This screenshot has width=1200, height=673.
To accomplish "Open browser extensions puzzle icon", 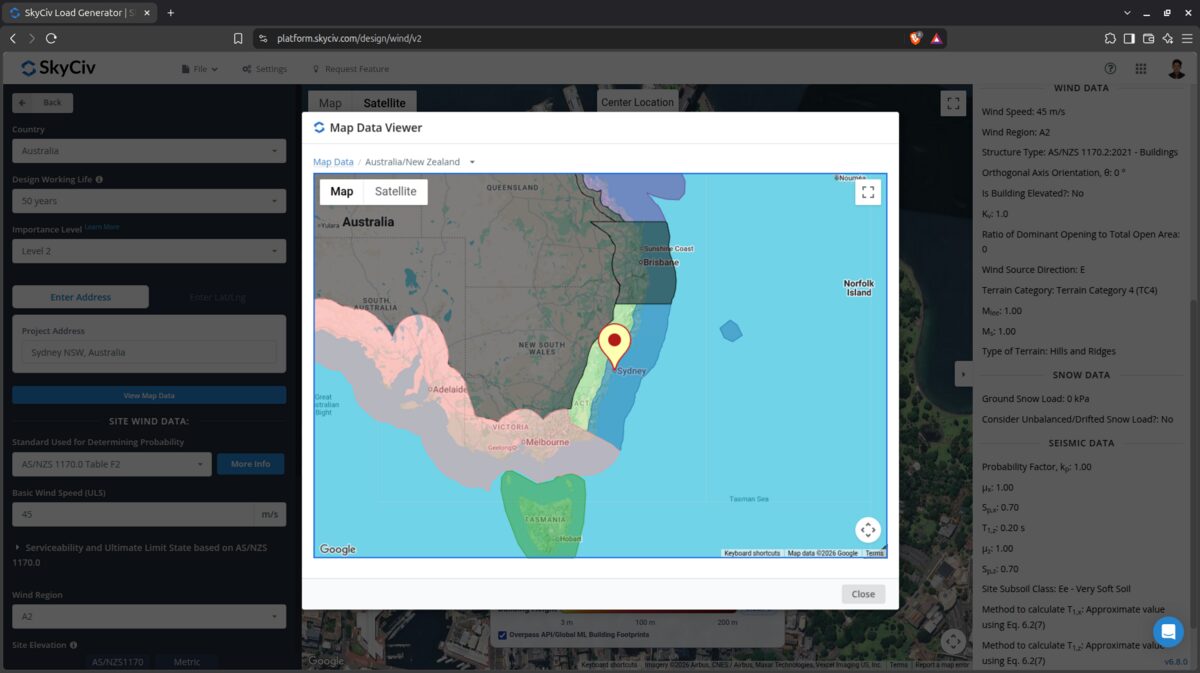I will 1110,38.
